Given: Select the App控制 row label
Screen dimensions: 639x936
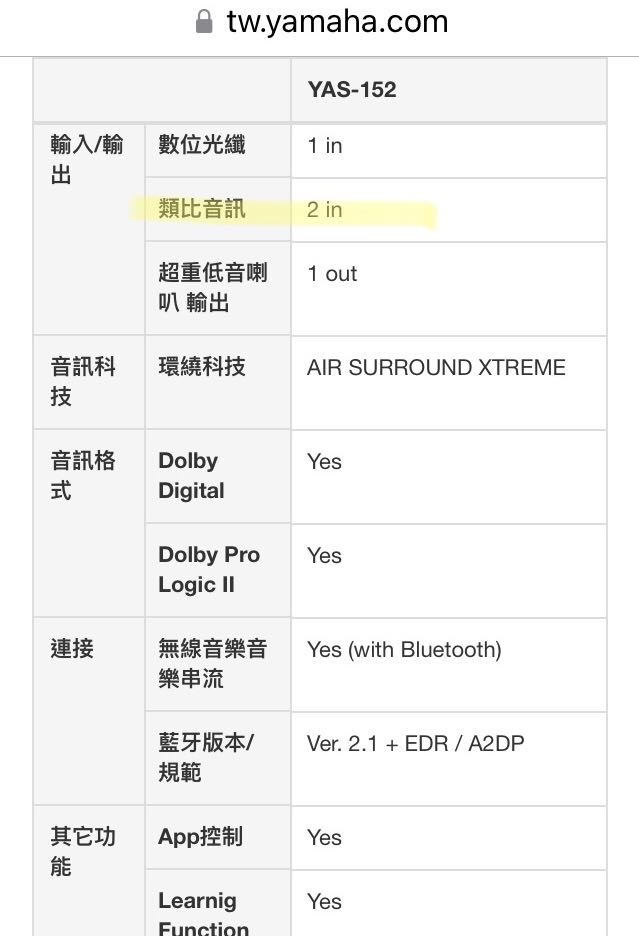Looking at the screenshot, I should 200,837.
